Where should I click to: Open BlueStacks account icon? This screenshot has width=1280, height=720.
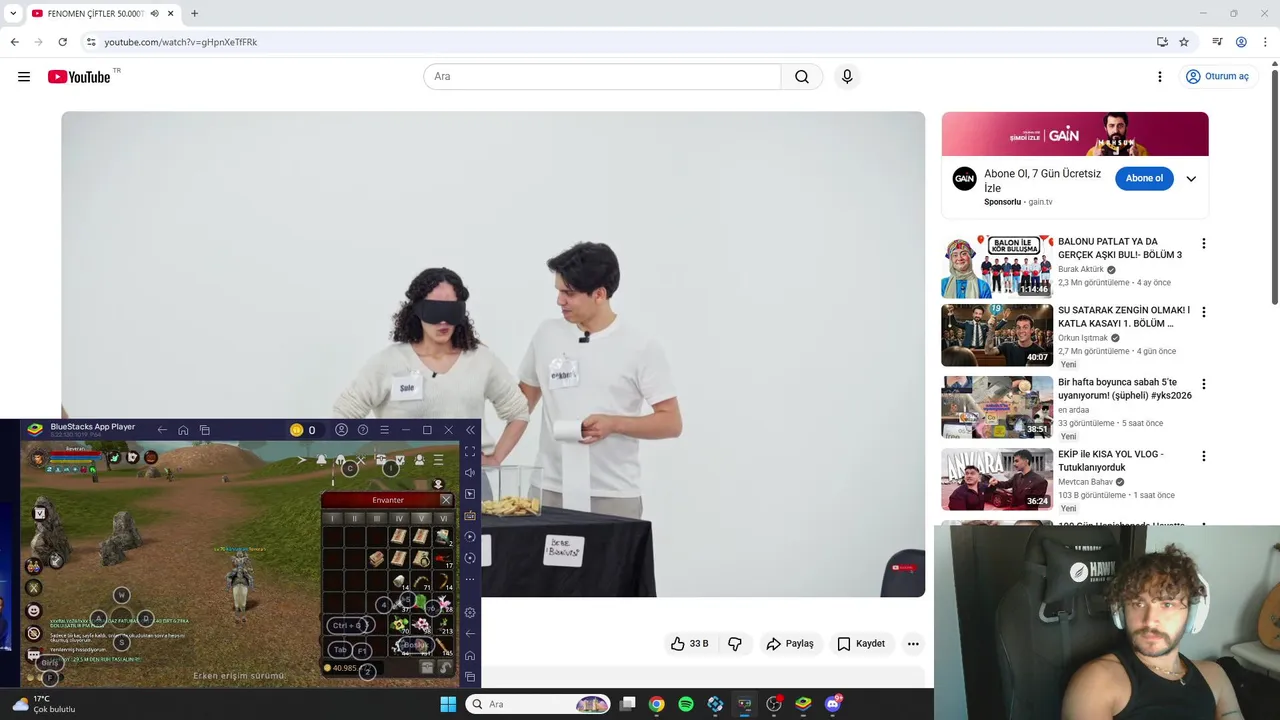[x=341, y=430]
